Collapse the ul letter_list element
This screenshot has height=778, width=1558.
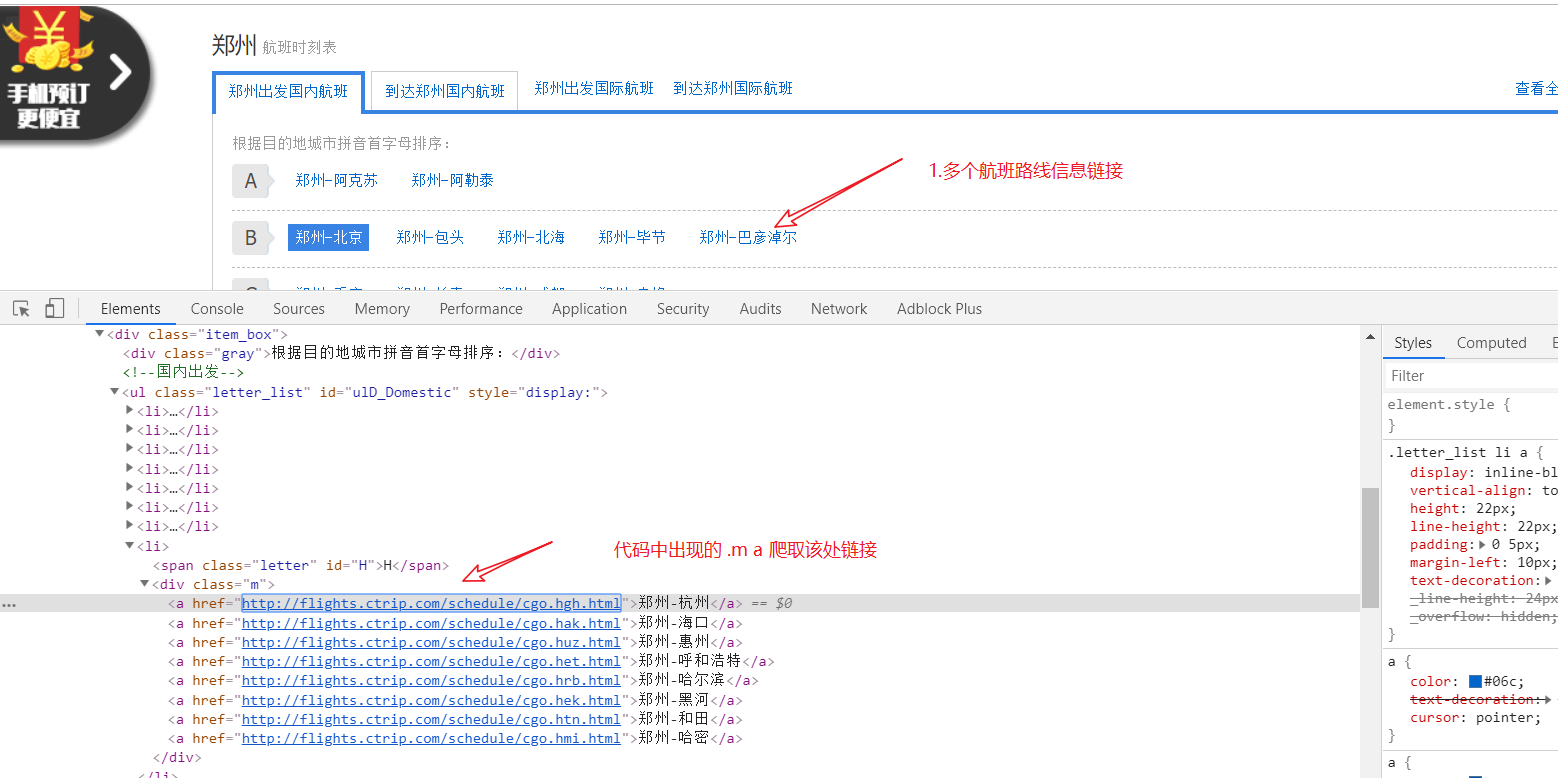(x=114, y=391)
